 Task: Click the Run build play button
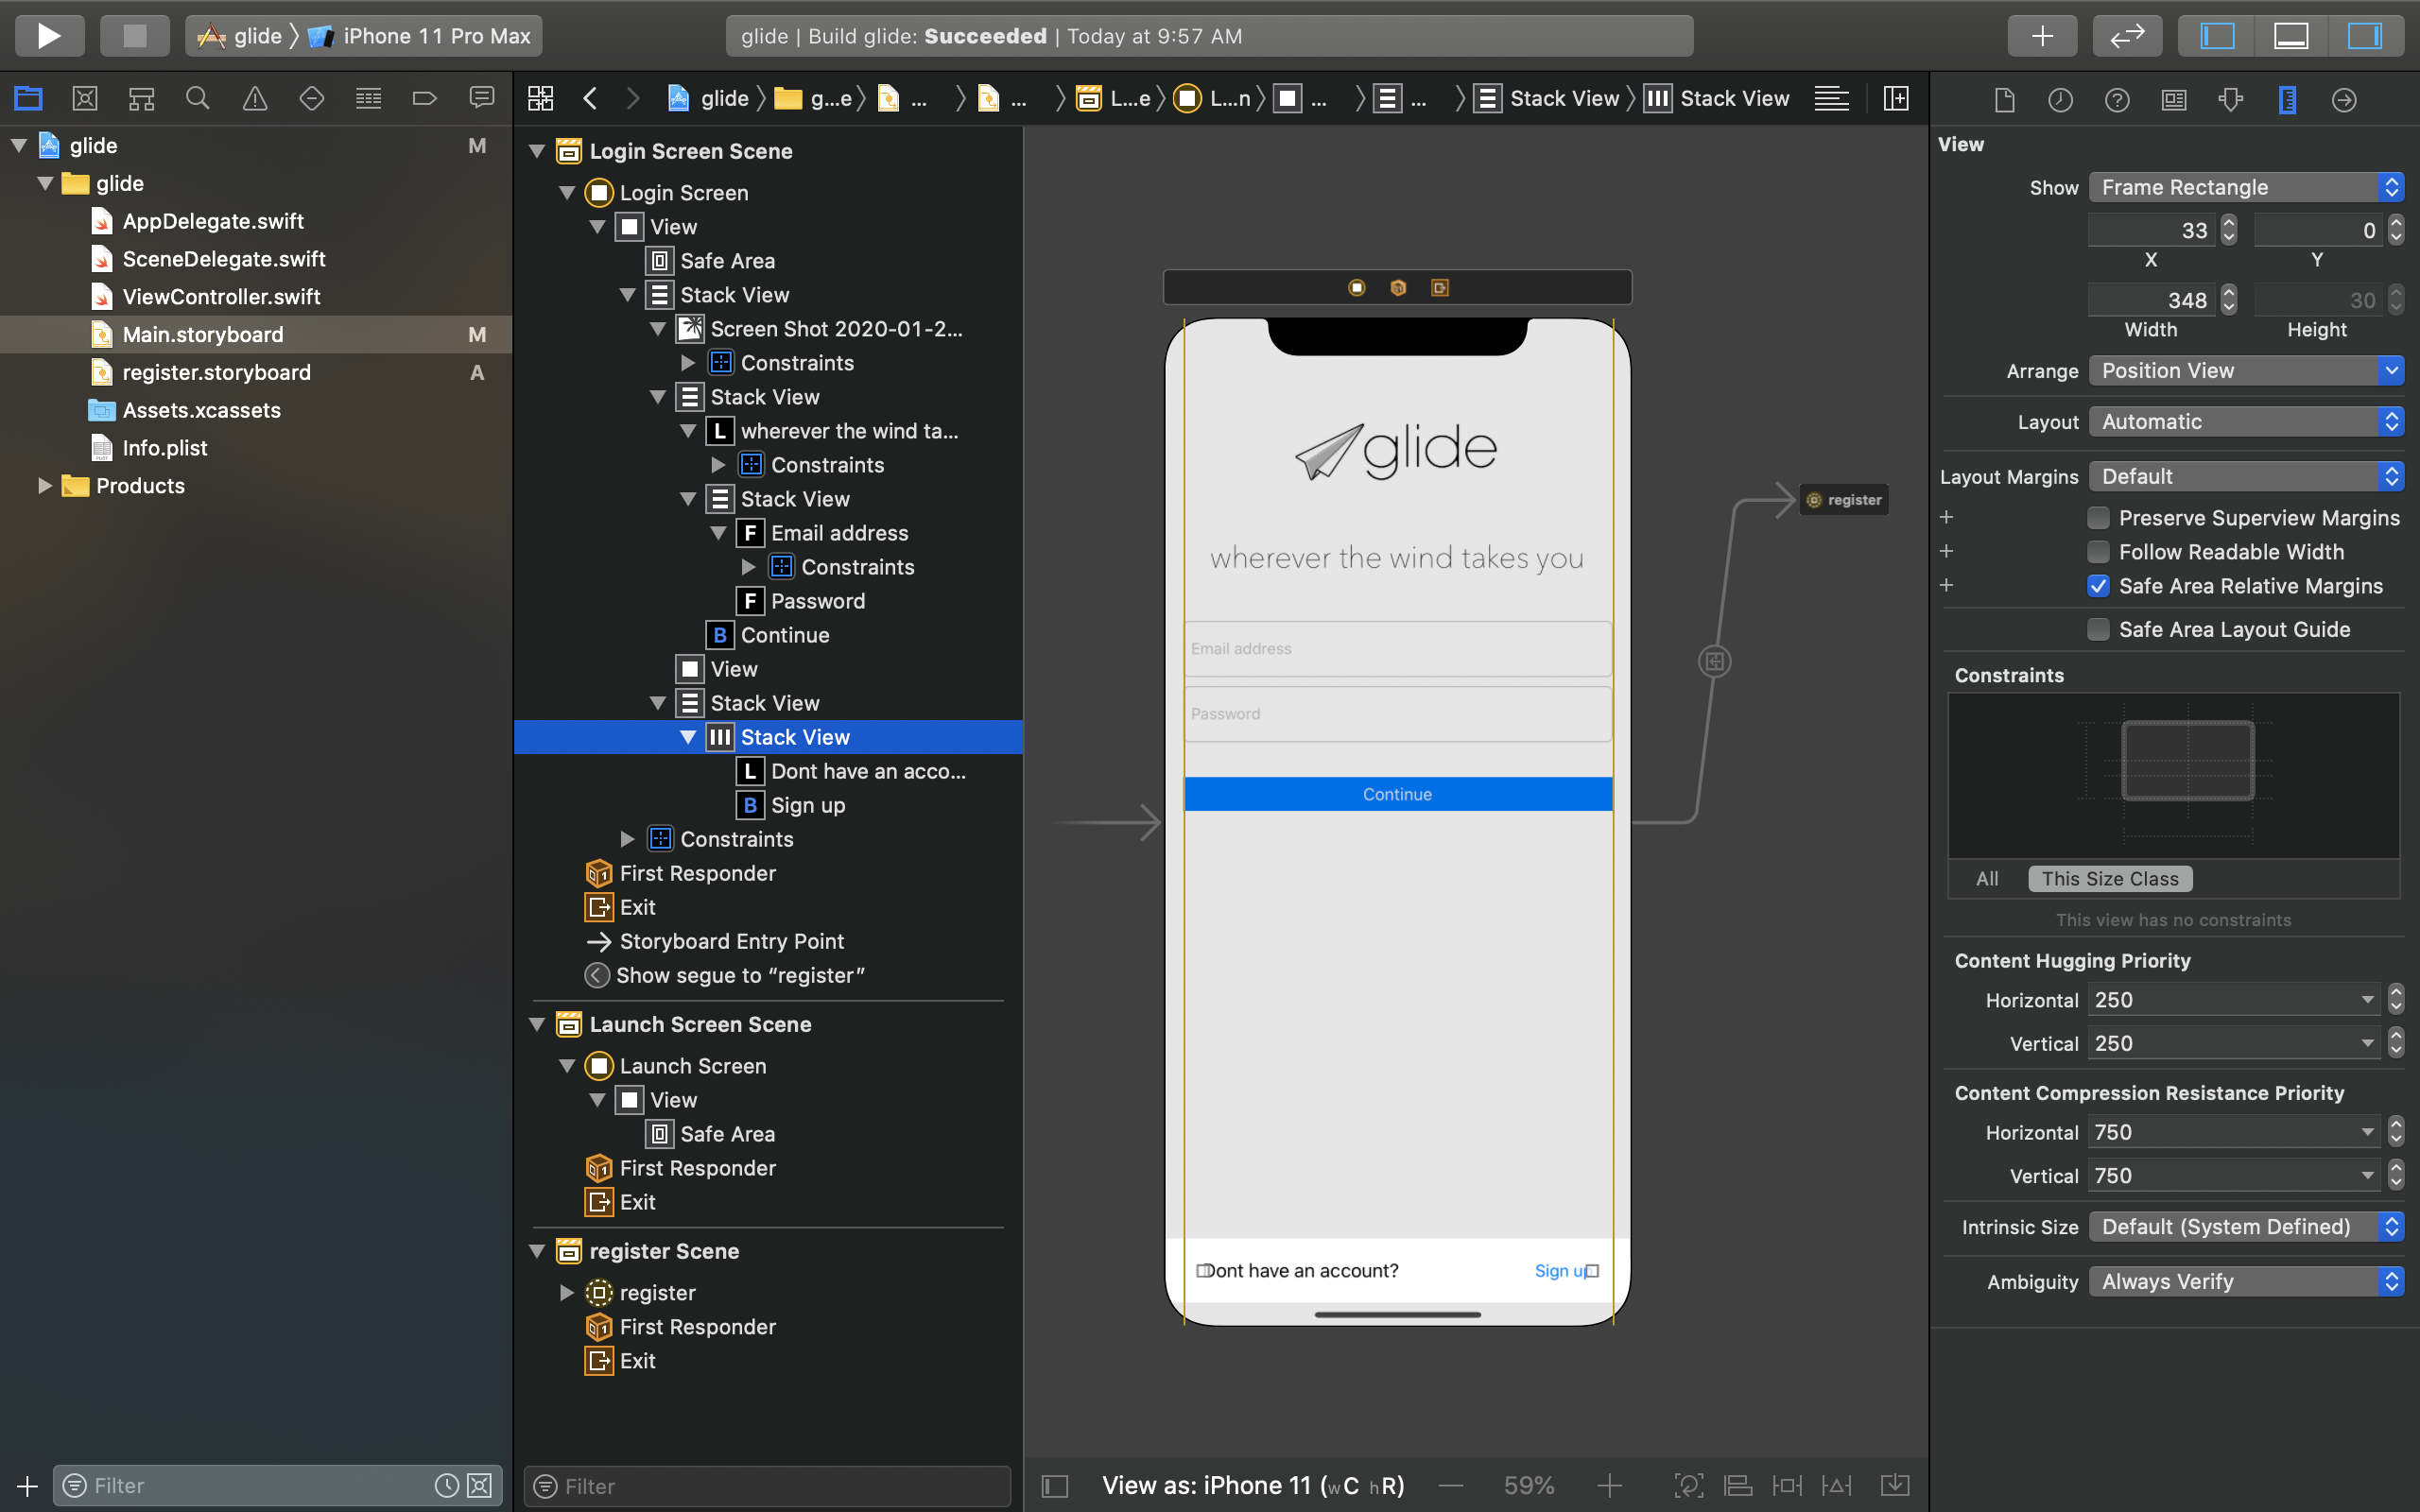(48, 36)
